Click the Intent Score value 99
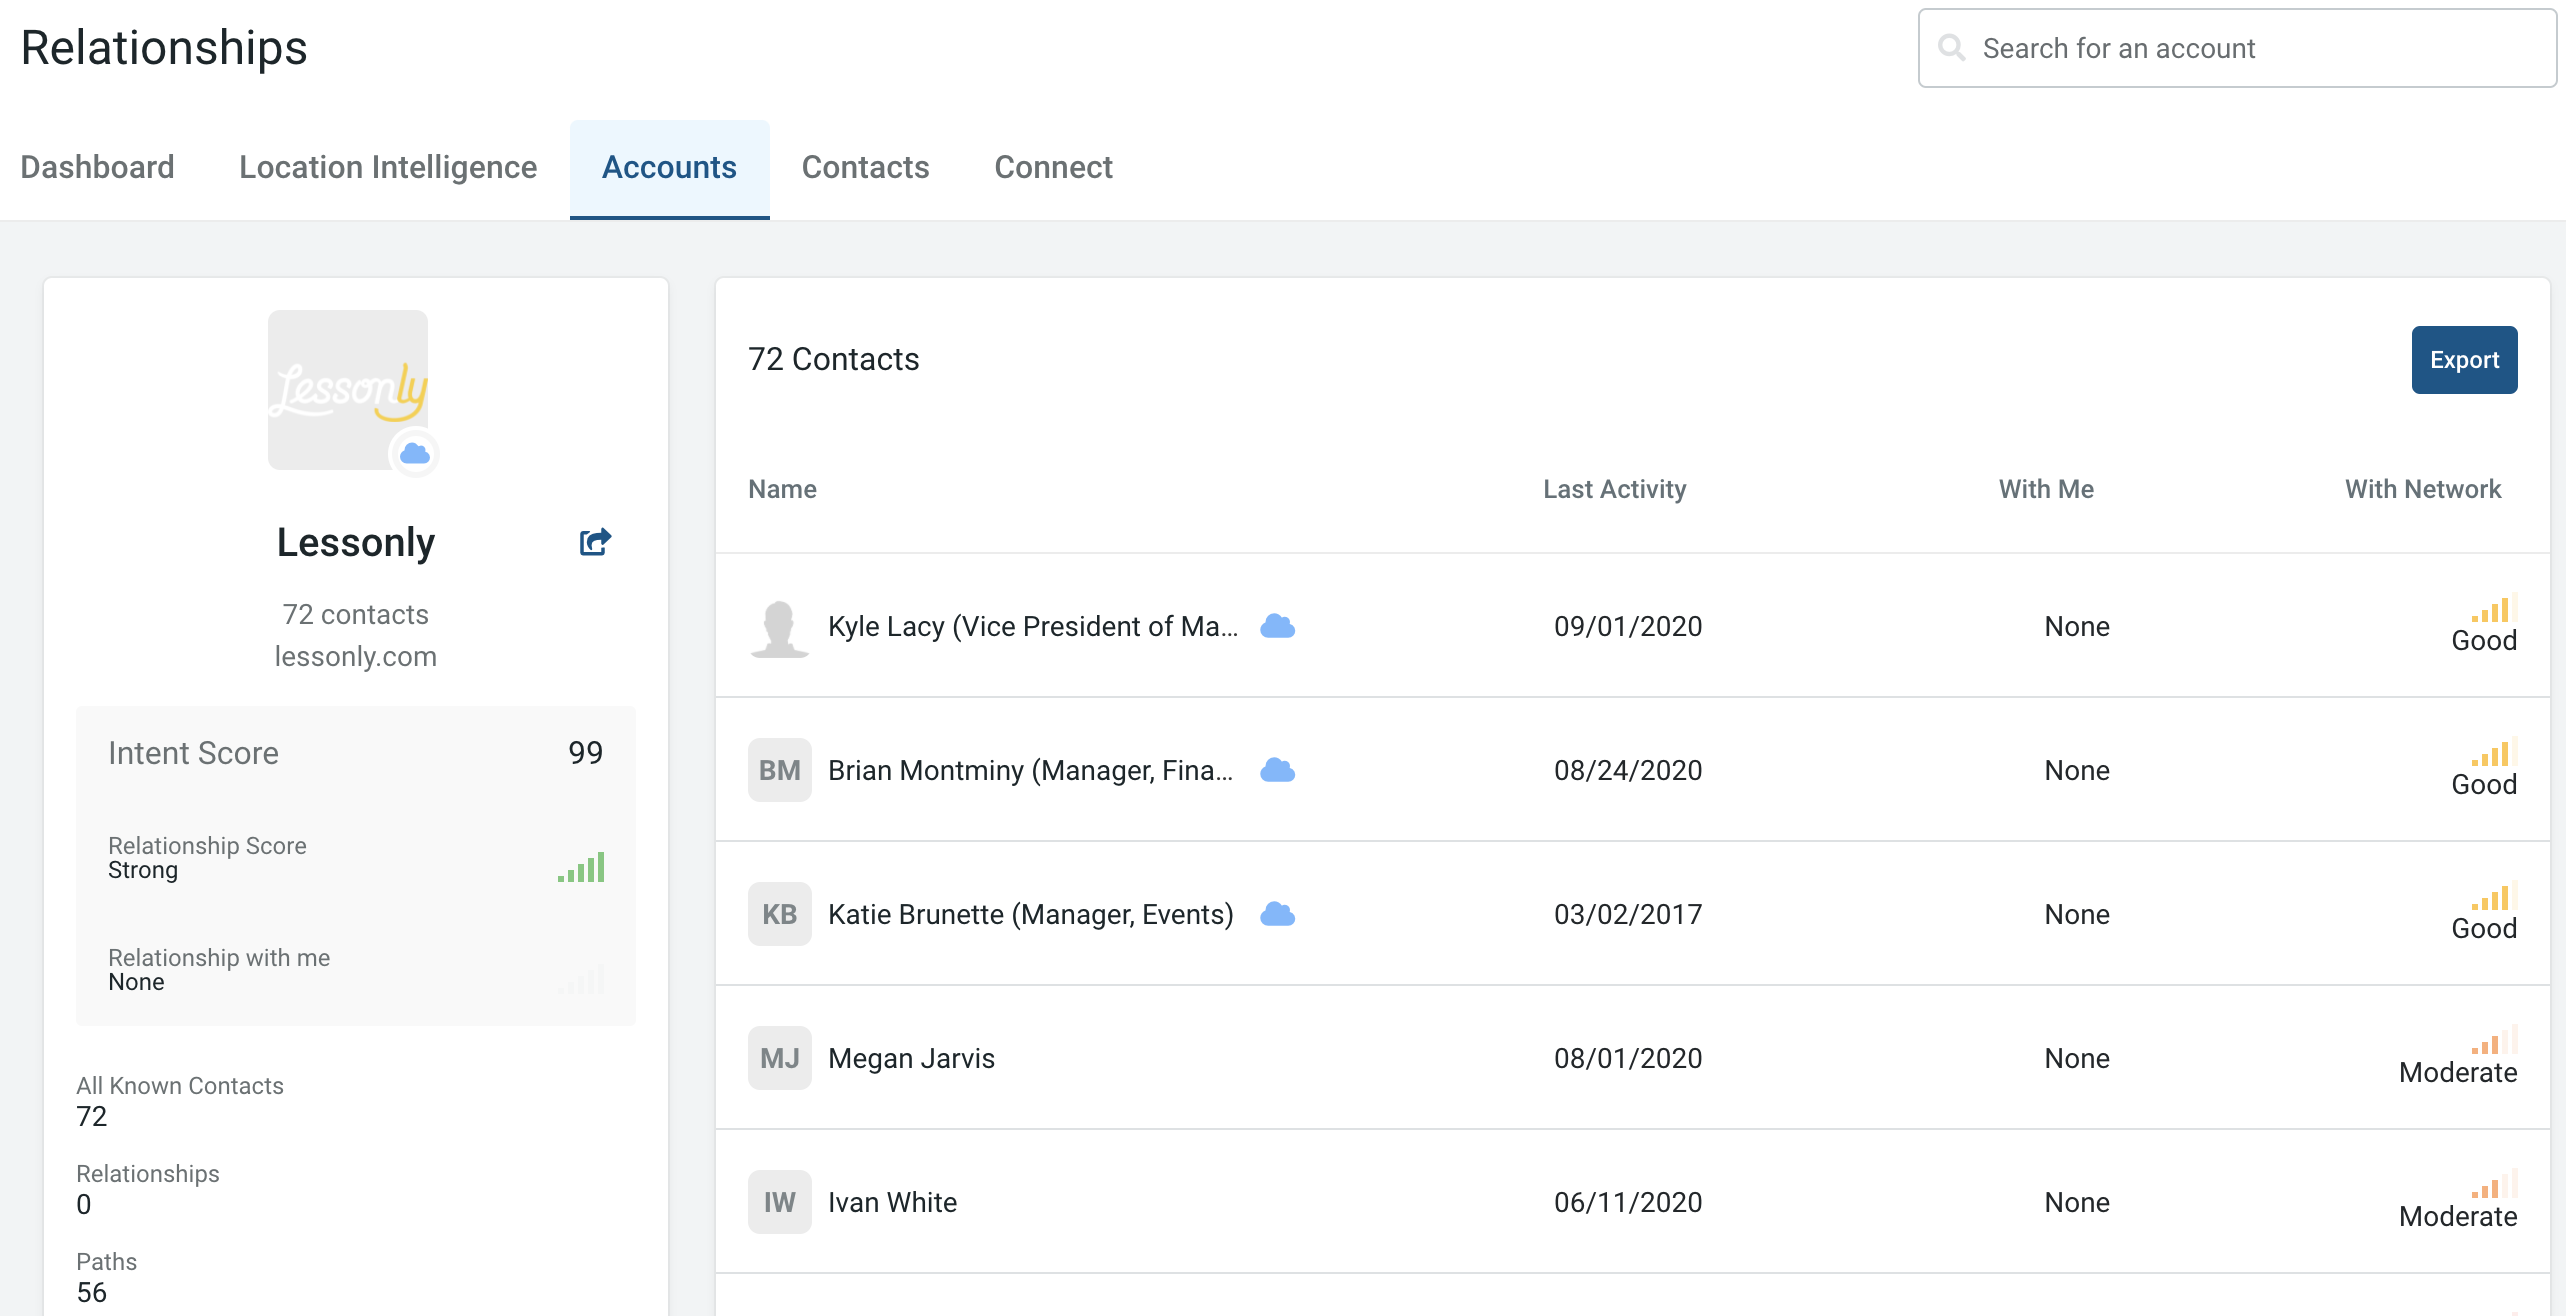Viewport: 2566px width, 1316px height. pos(585,752)
